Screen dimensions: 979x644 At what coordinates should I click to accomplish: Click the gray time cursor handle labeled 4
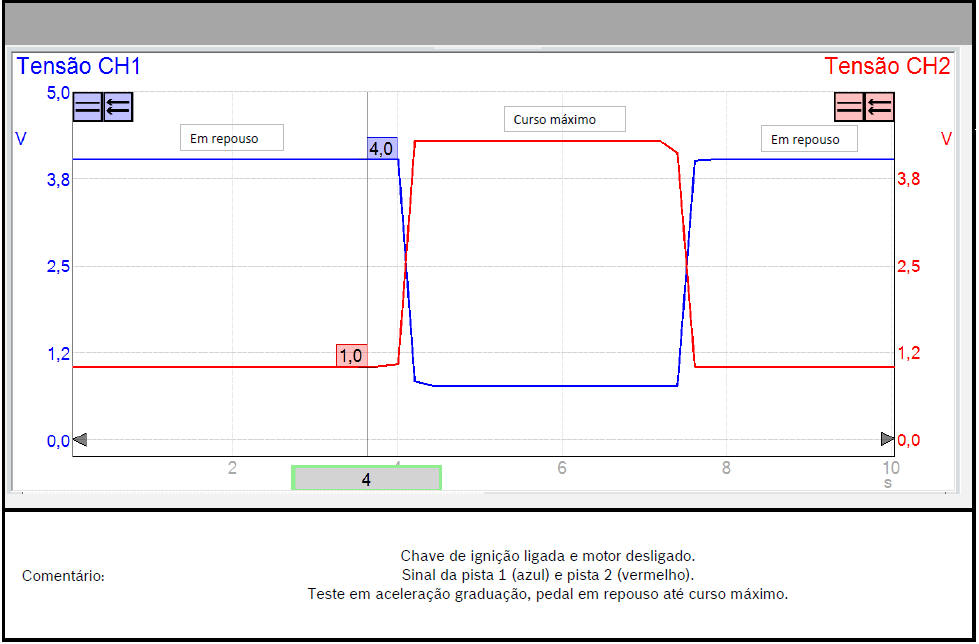[x=366, y=479]
